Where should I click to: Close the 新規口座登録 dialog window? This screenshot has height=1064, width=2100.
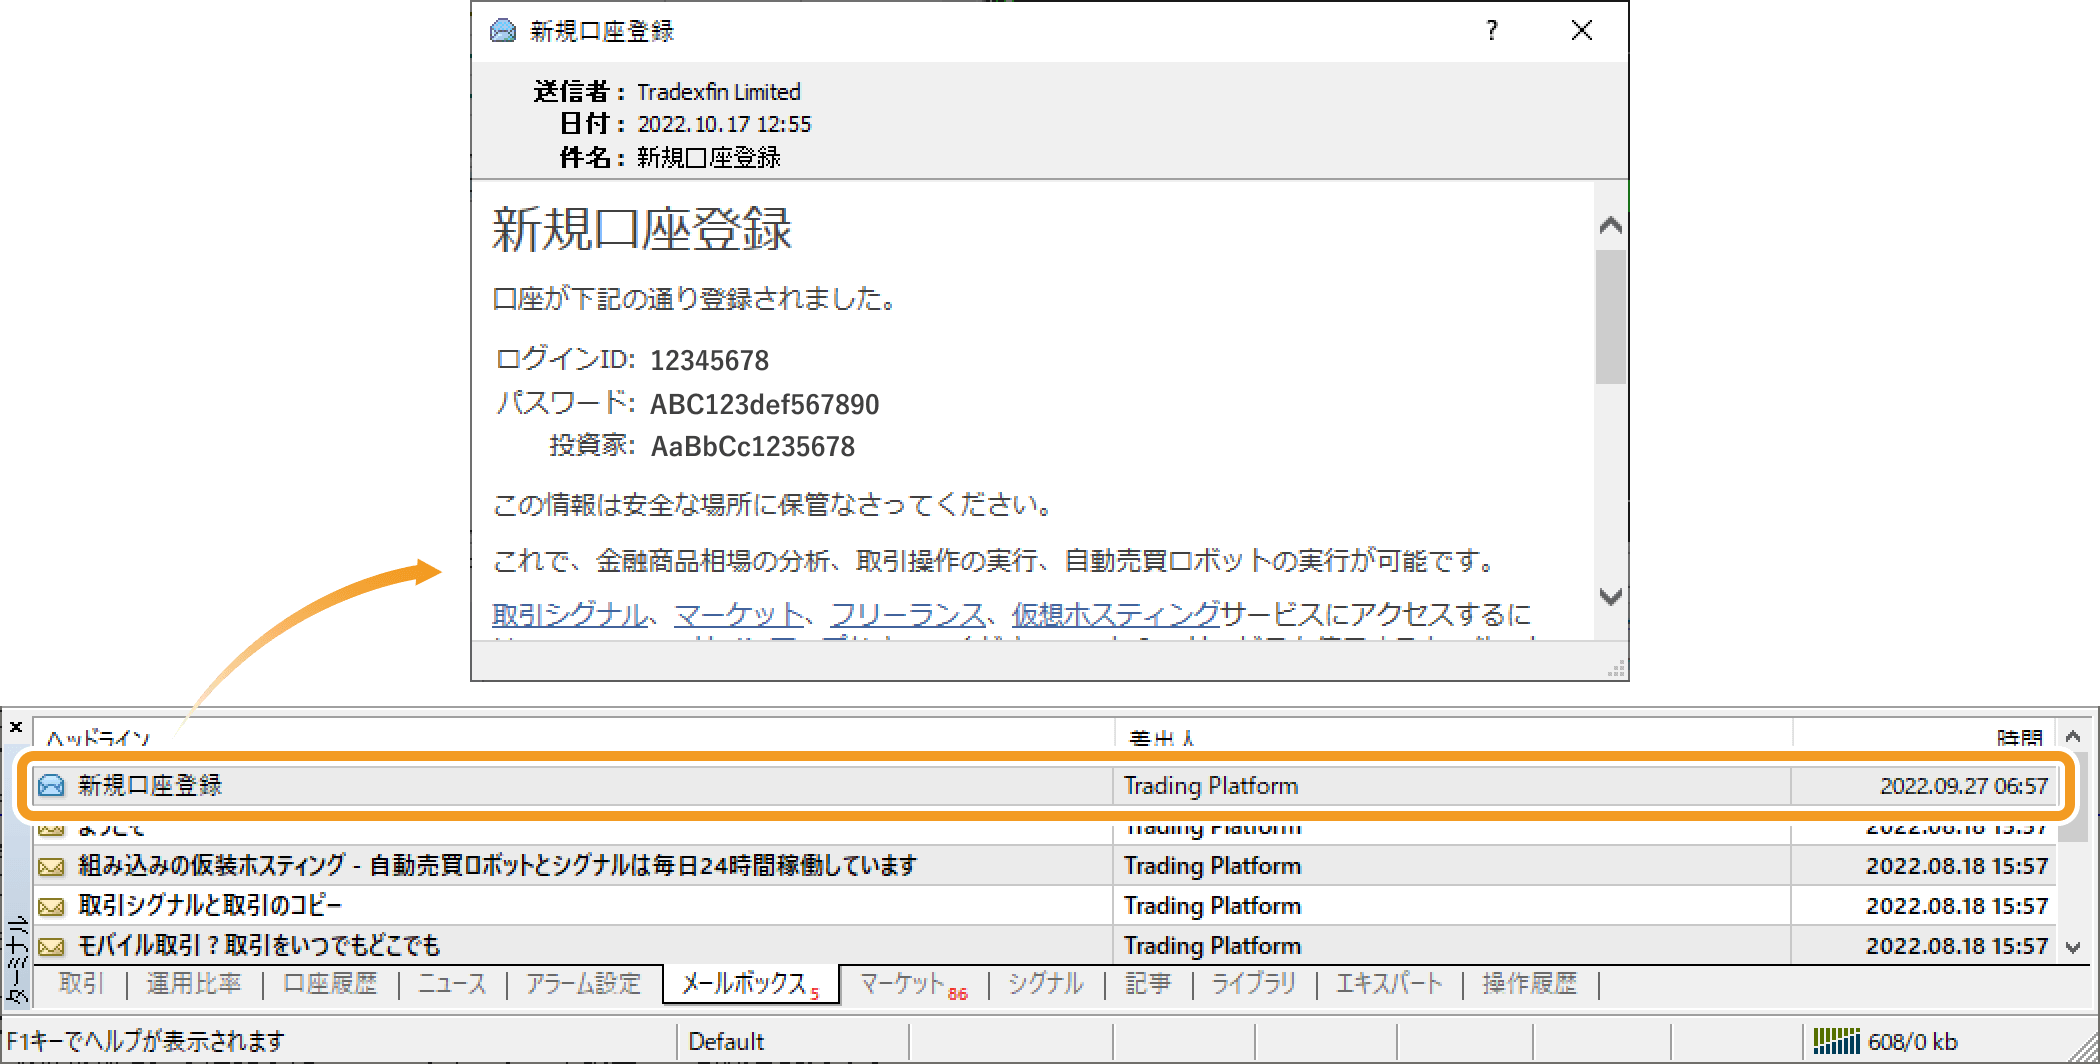click(1582, 31)
